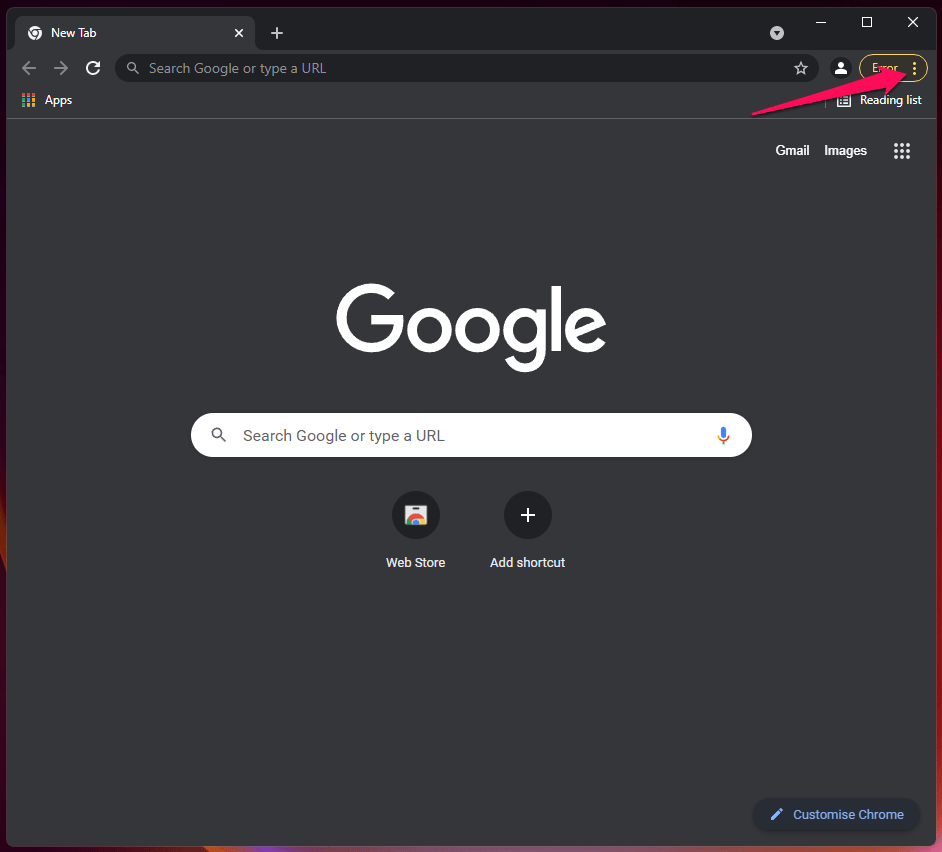Open Apps from the bookmarks bar

(47, 100)
